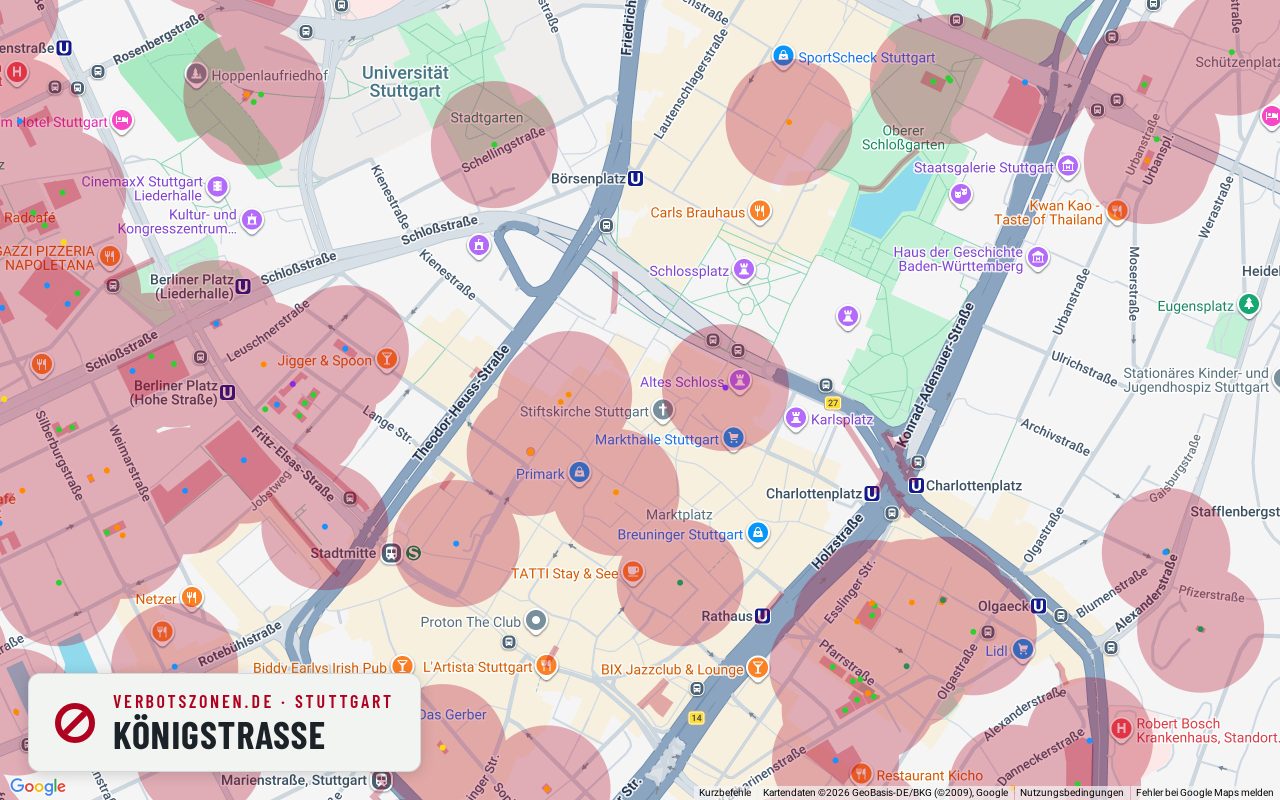This screenshot has height=800, width=1280.
Task: Select the Karlsplatz landmark pin
Action: (x=796, y=418)
